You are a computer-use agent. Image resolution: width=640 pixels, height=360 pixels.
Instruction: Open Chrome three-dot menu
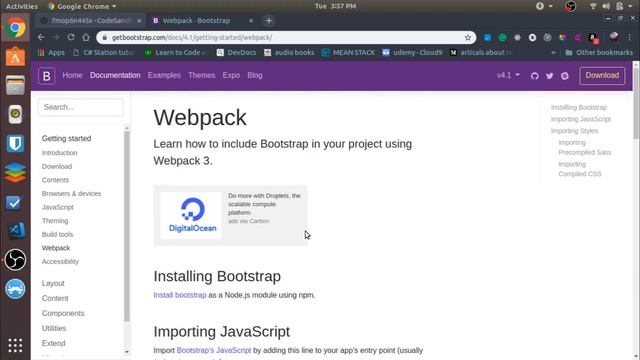(630, 37)
